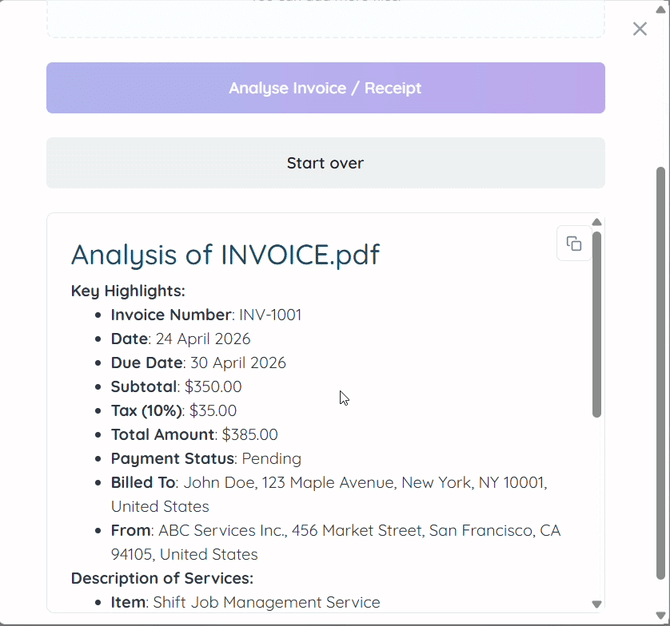
Task: Click the Subtotal $350.00 entry
Action: (x=176, y=387)
